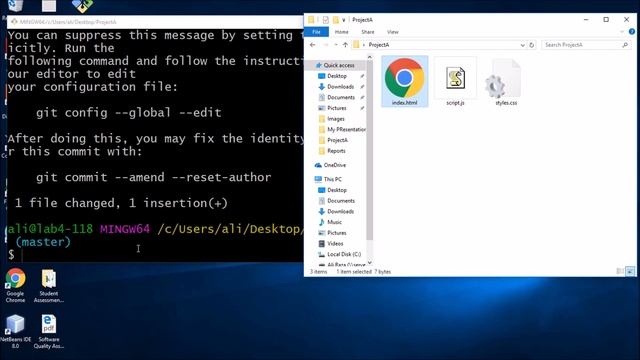Open Reports folder in sidebar
This screenshot has height=360, width=640.
pos(336,151)
